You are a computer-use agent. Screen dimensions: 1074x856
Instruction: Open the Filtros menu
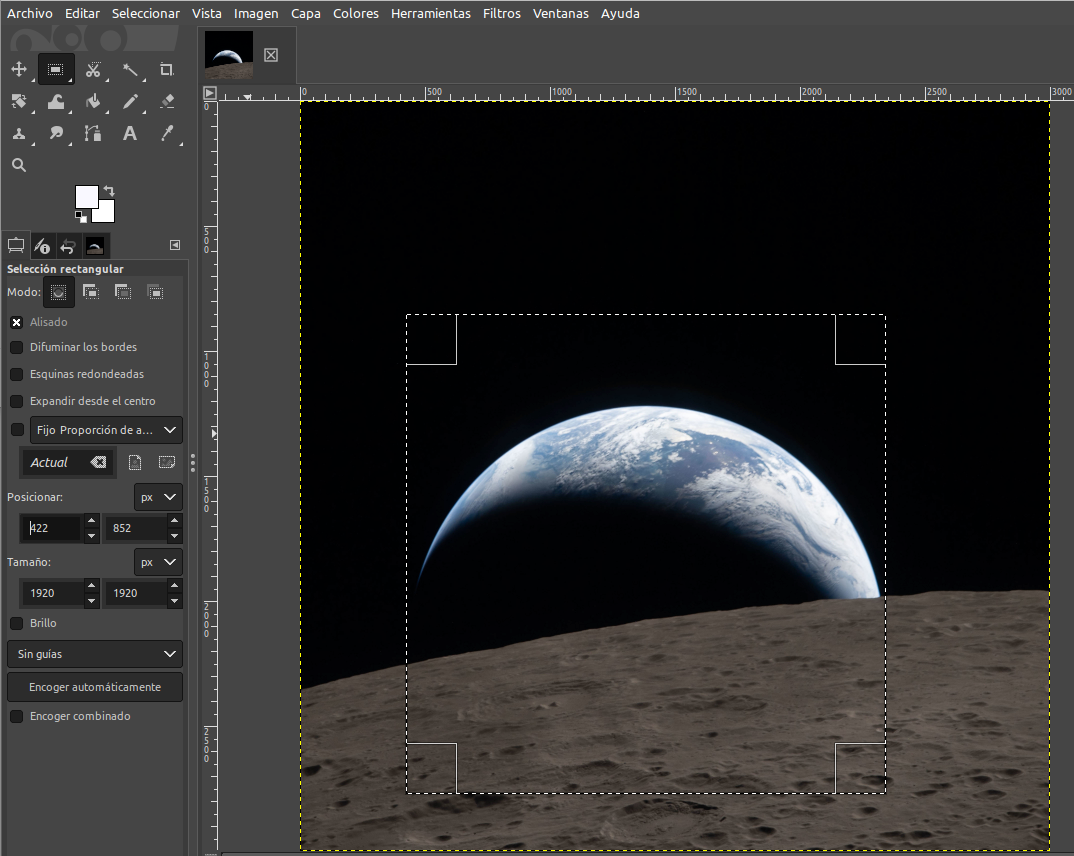tap(501, 14)
